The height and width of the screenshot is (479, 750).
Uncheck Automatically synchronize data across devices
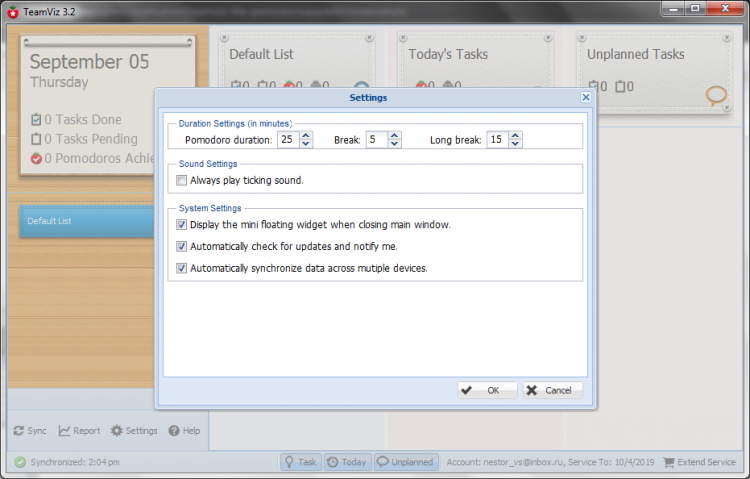[181, 268]
